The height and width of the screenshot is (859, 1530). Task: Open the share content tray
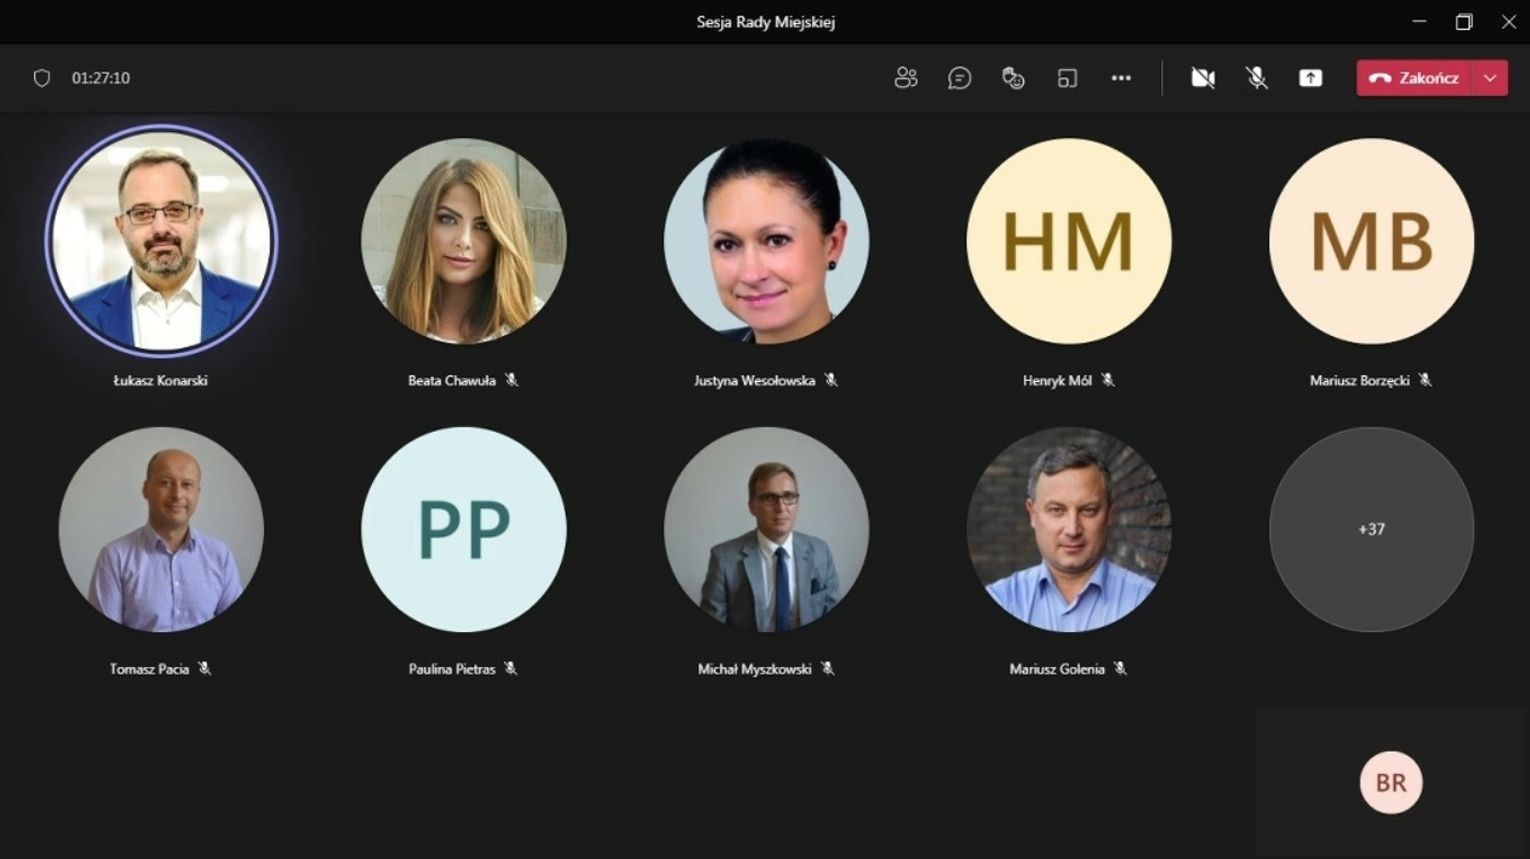coord(1310,78)
